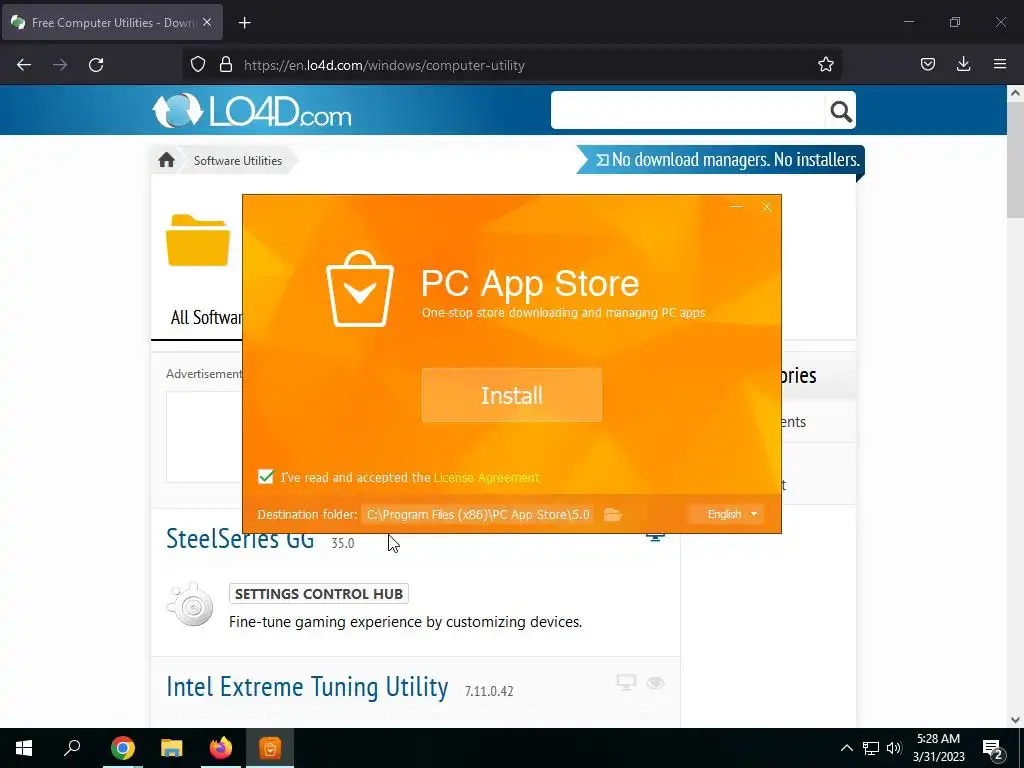The width and height of the screenshot is (1024, 768).
Task: Open Windows Start menu
Action: (24, 748)
